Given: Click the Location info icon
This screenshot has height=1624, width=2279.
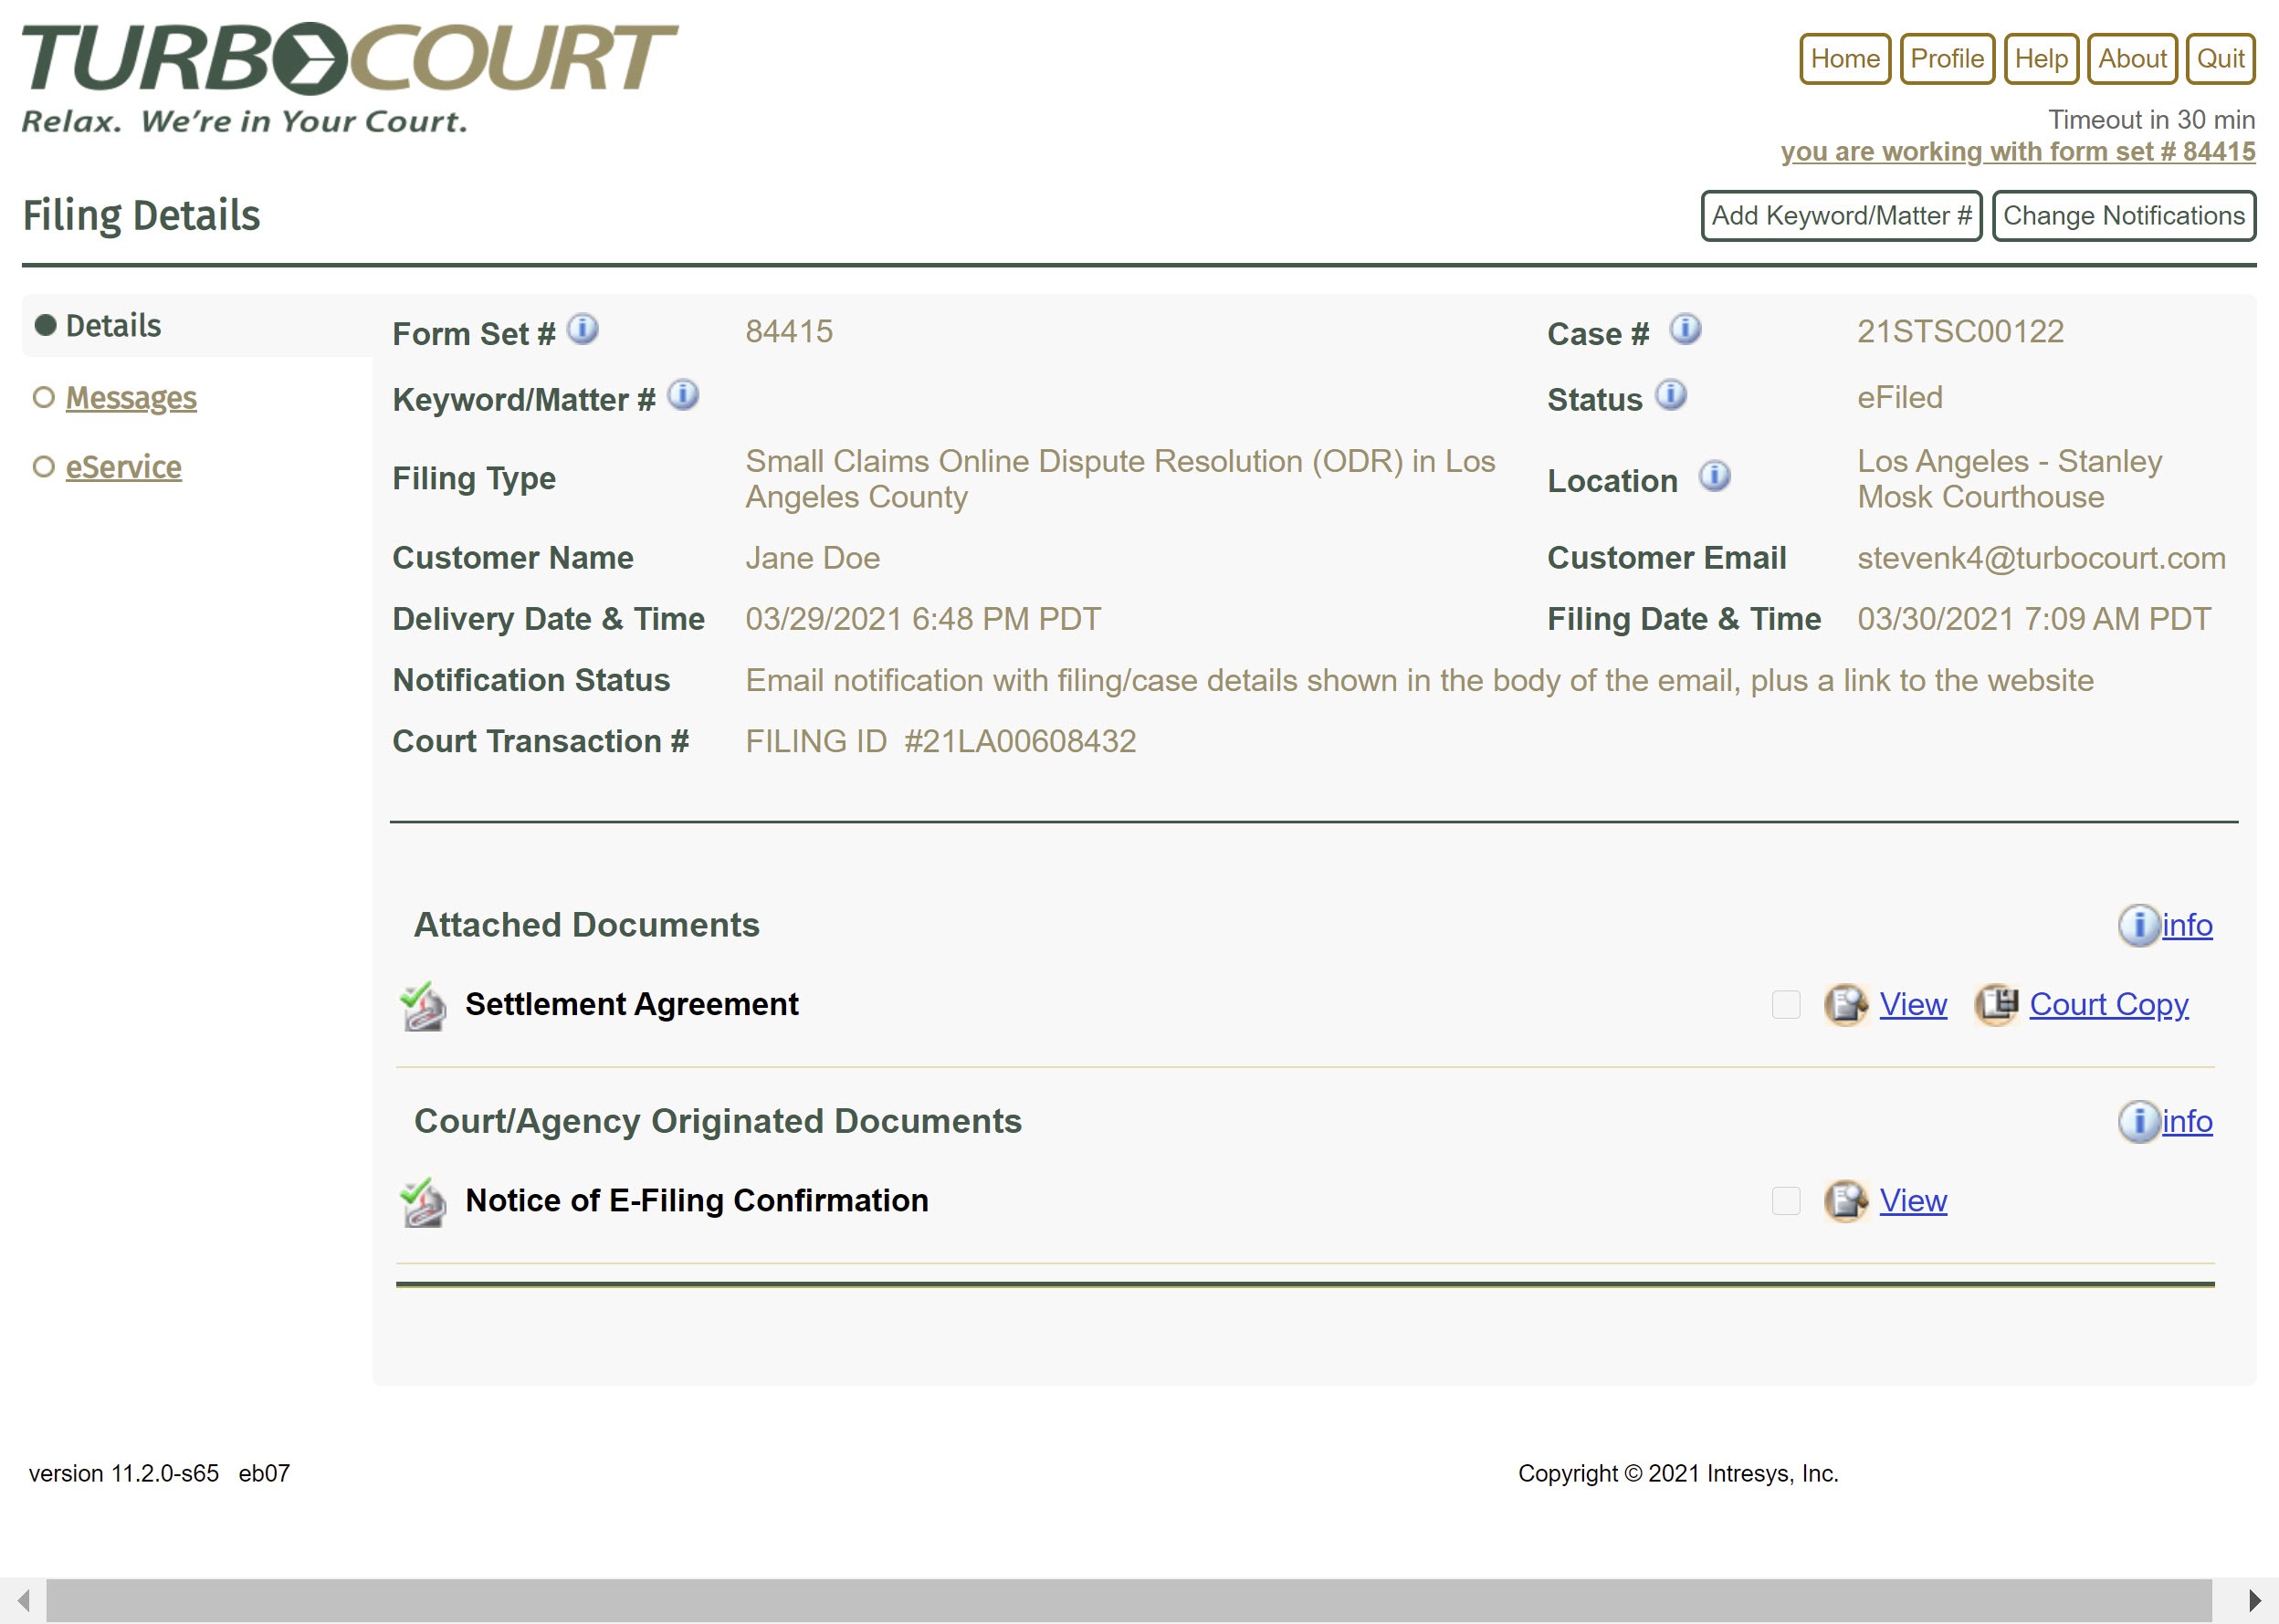Looking at the screenshot, I should tap(1714, 477).
